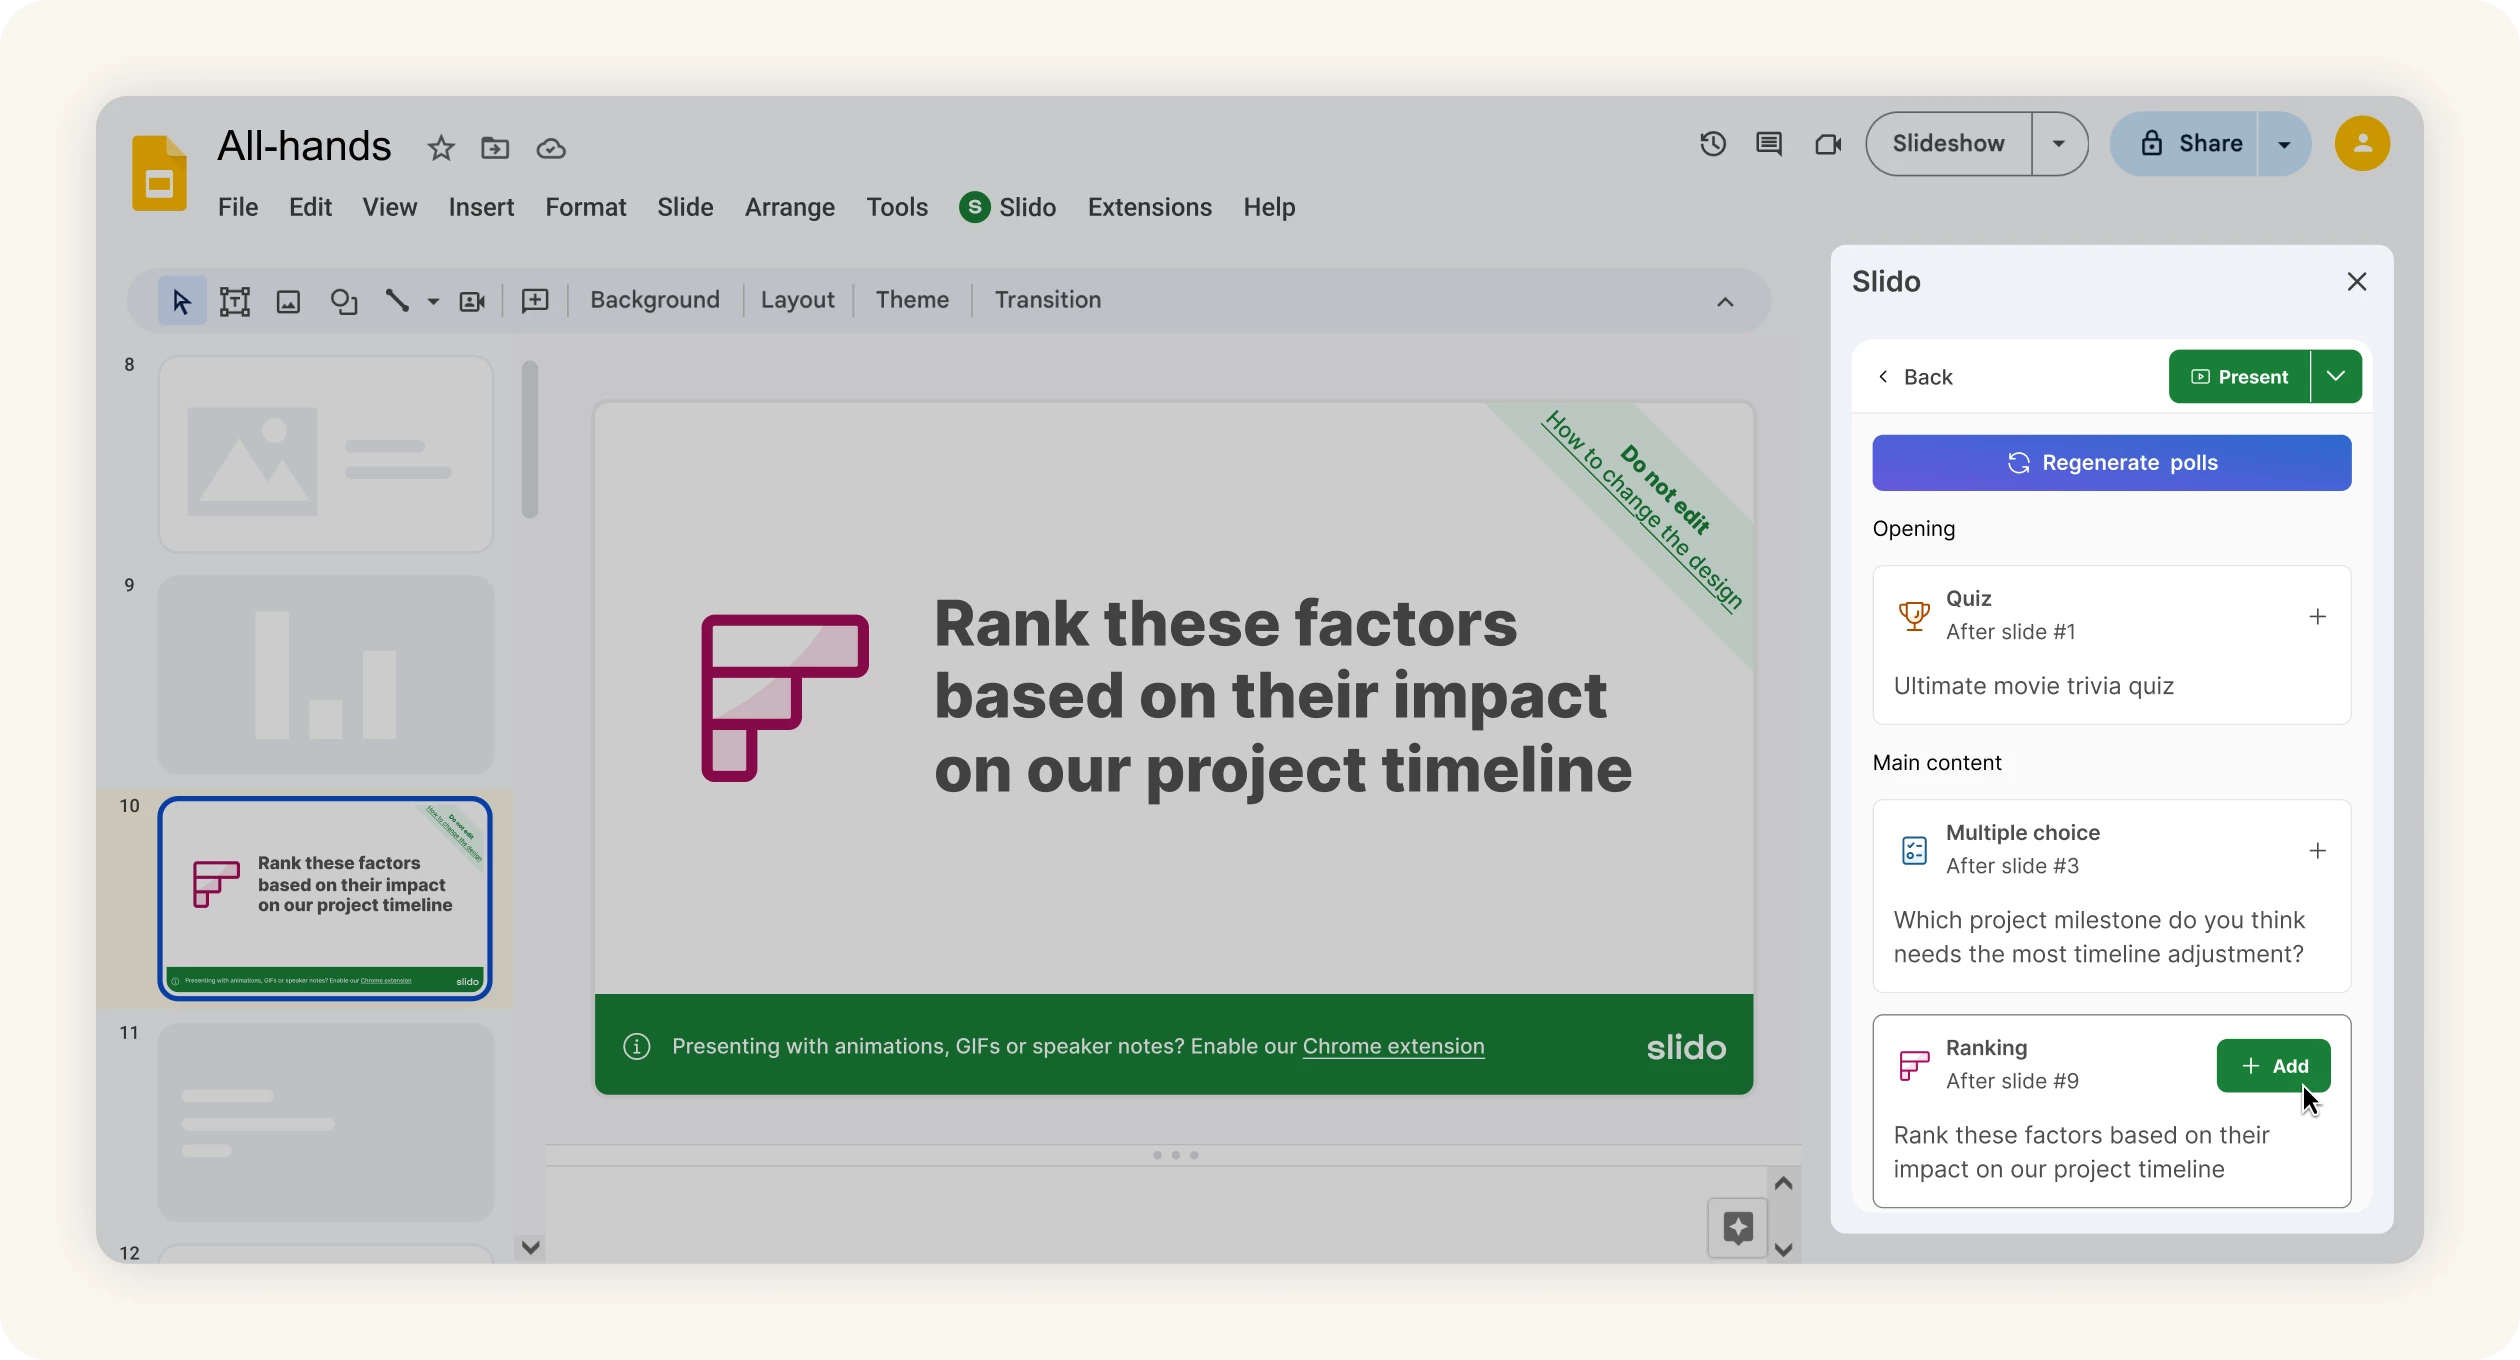The image size is (2520, 1360).
Task: Select the text box tool
Action: click(x=234, y=301)
